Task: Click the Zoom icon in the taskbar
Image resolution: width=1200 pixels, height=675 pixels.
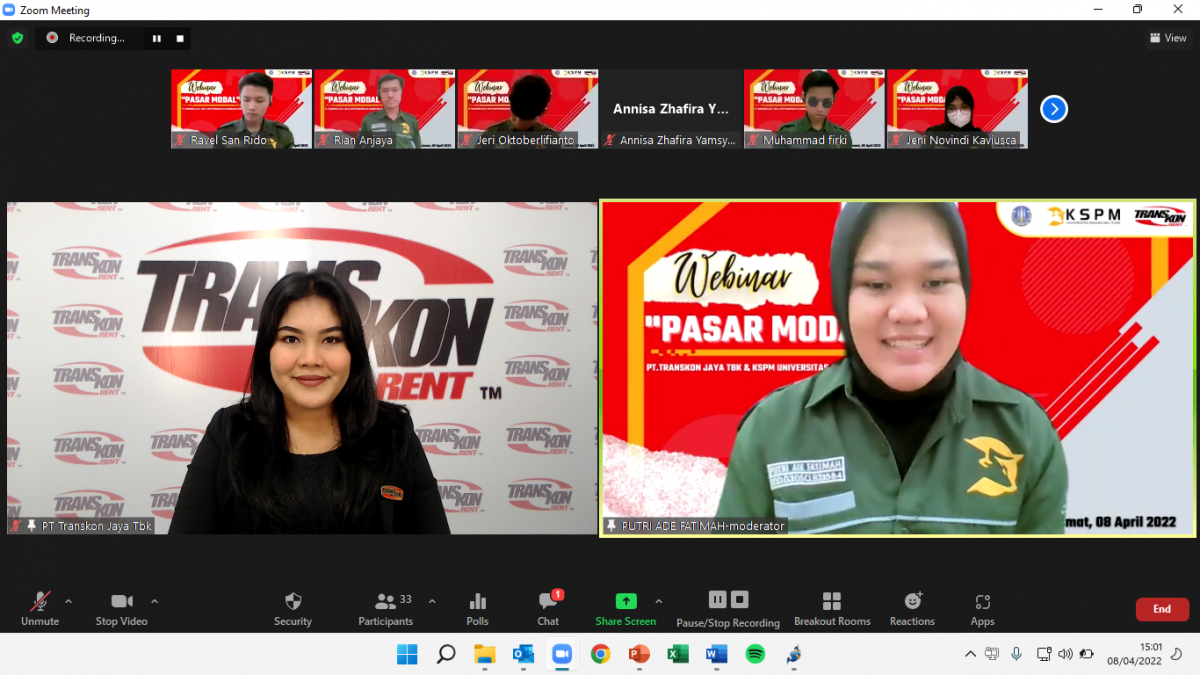Action: [x=562, y=654]
